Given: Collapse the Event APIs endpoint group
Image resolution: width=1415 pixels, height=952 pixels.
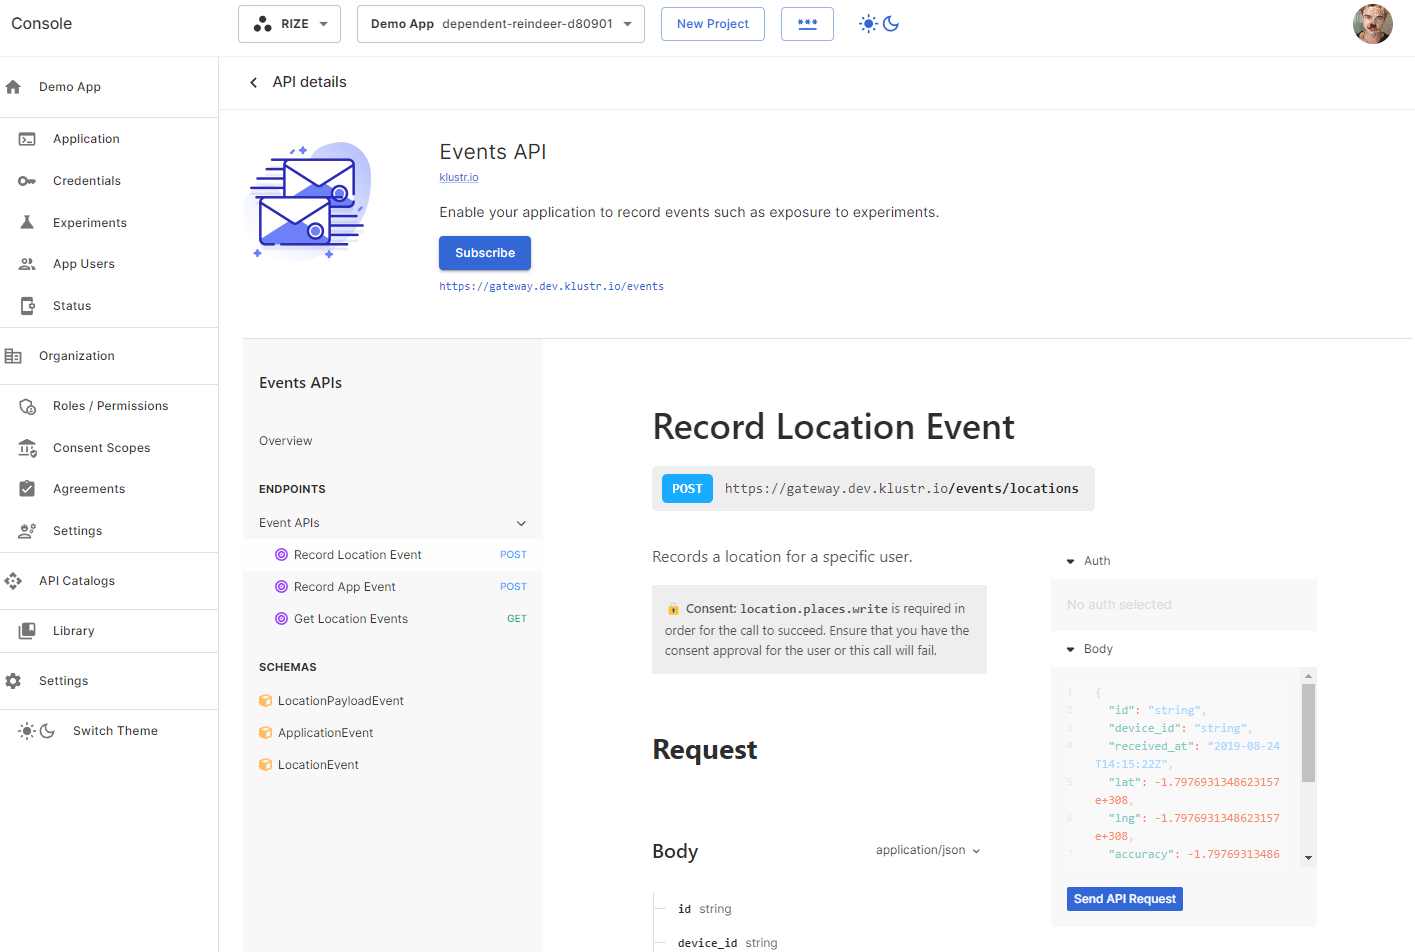Looking at the screenshot, I should click(x=521, y=523).
